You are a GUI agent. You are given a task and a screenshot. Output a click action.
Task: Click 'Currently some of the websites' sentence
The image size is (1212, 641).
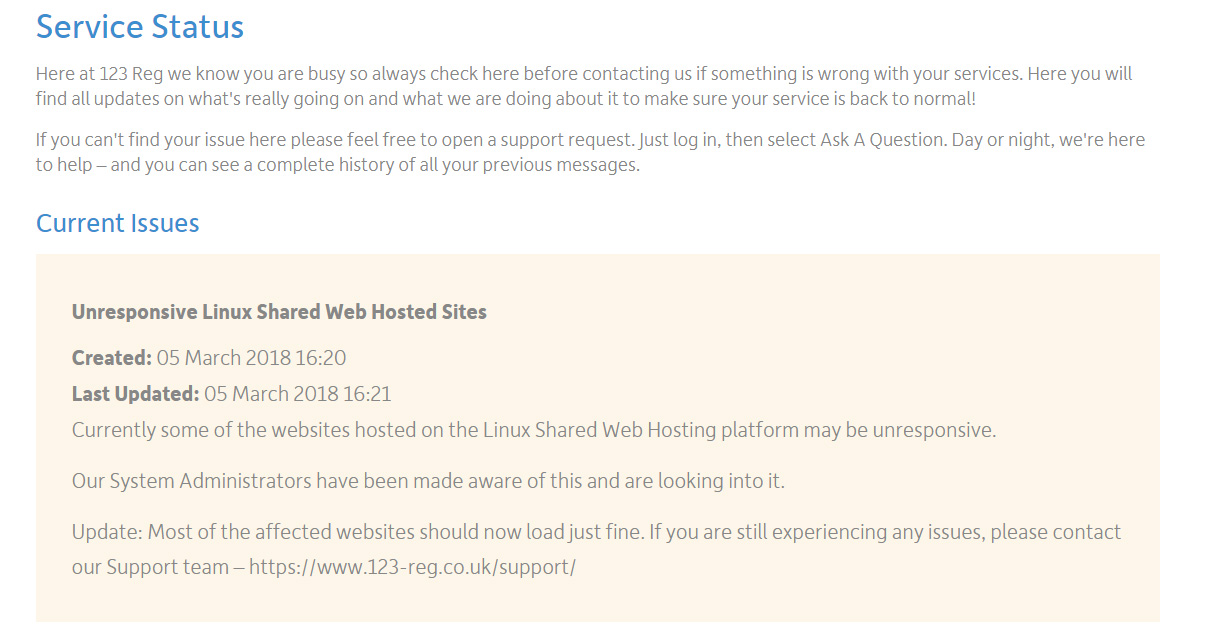click(x=534, y=430)
